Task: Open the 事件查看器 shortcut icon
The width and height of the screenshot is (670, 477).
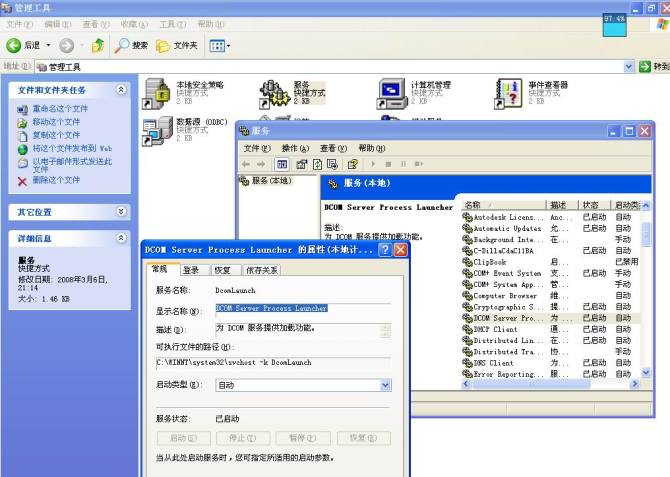Action: click(x=510, y=93)
